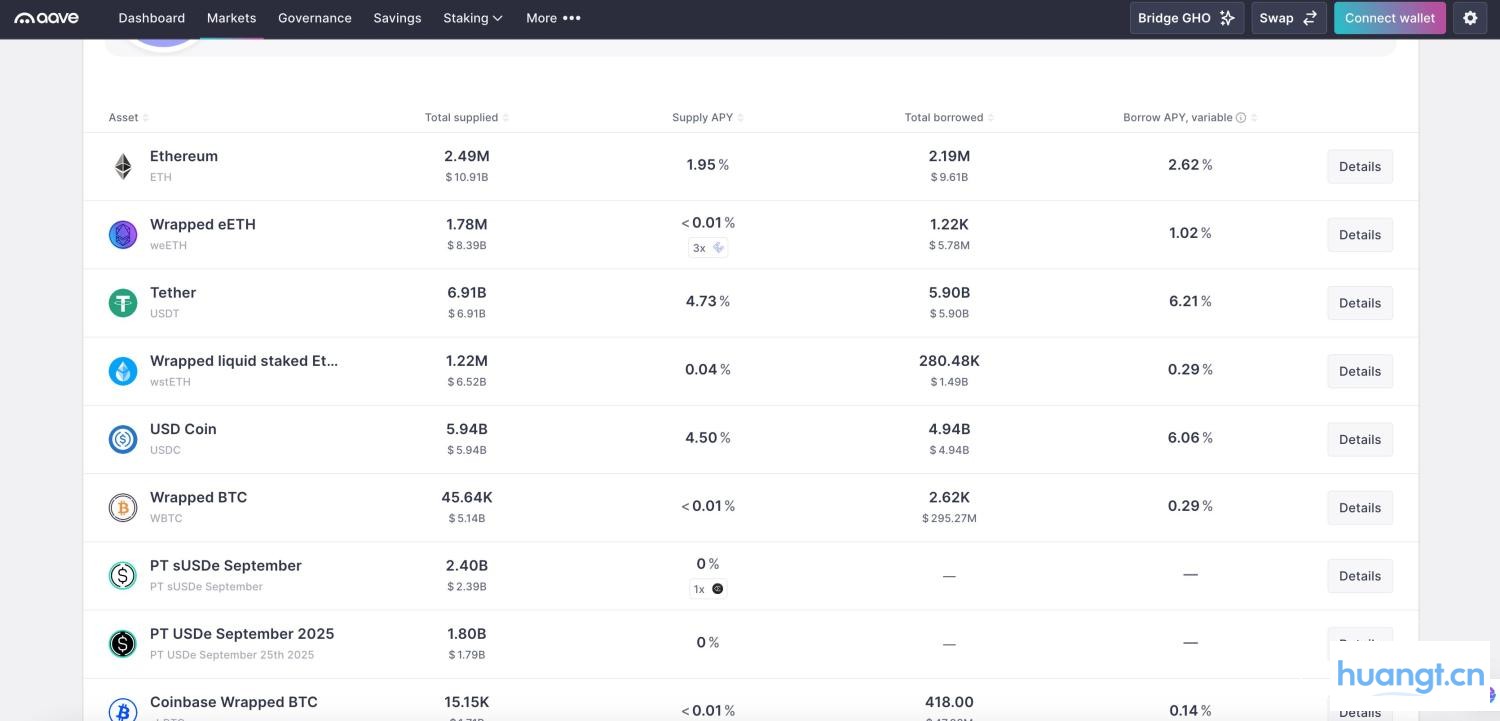Click the Connect wallet button
The width and height of the screenshot is (1500, 721).
coord(1389,17)
